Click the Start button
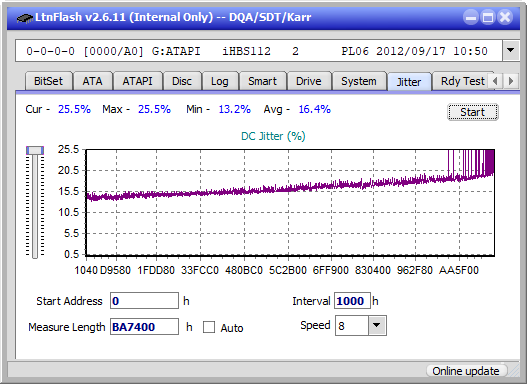The image size is (527, 384). 473,112
